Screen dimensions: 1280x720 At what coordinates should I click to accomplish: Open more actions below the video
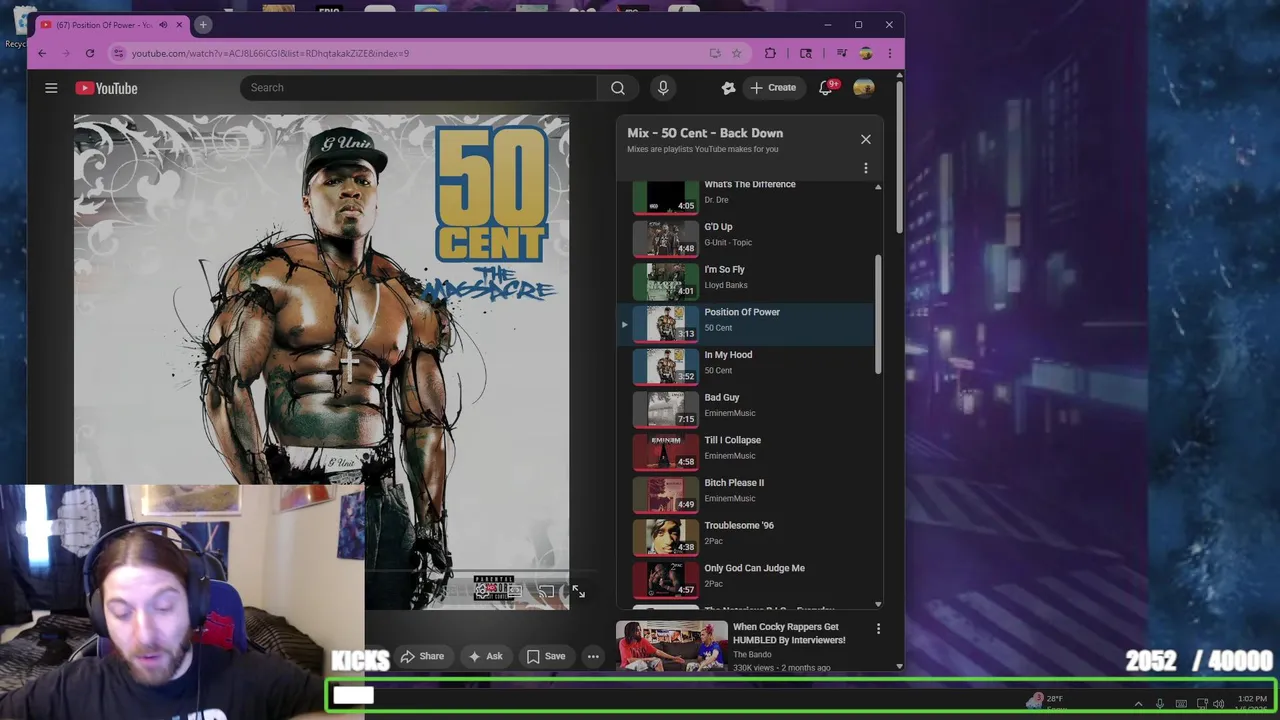pos(593,657)
